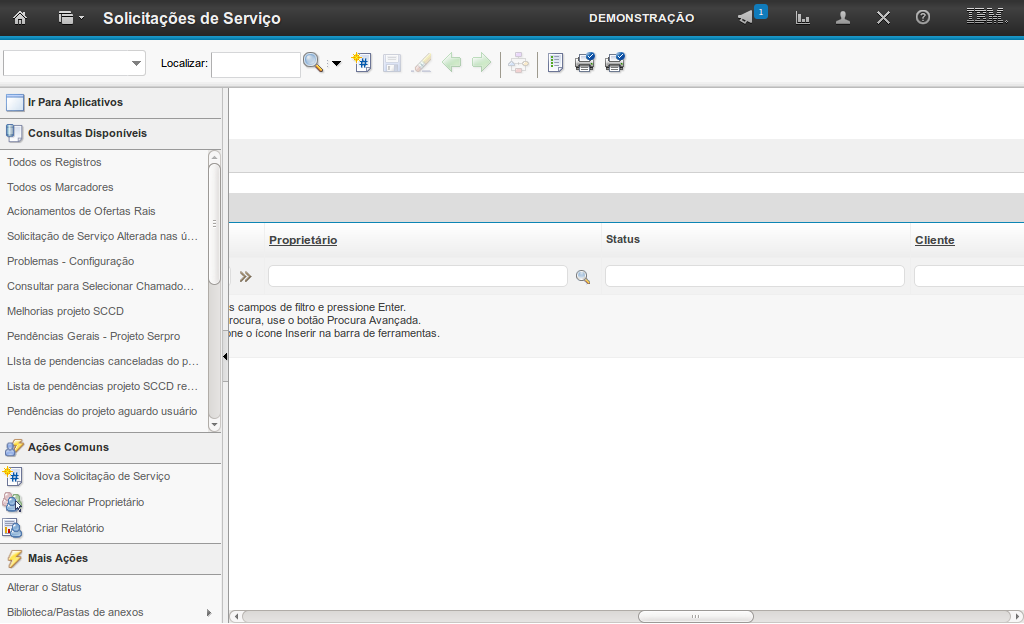1024x624 pixels.
Task: Click the Status filter input field
Action: coord(754,276)
